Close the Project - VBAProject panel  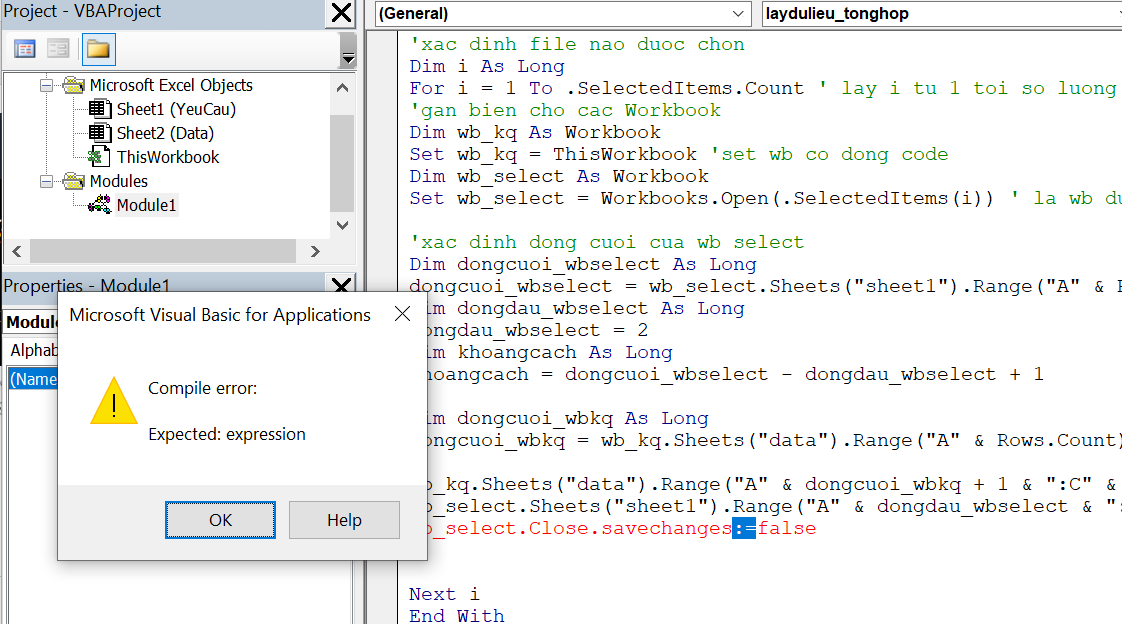click(341, 13)
